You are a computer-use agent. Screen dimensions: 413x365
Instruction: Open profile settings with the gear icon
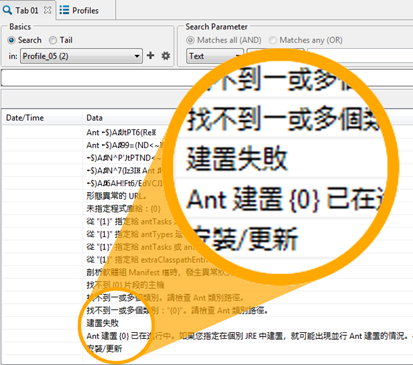pos(166,56)
